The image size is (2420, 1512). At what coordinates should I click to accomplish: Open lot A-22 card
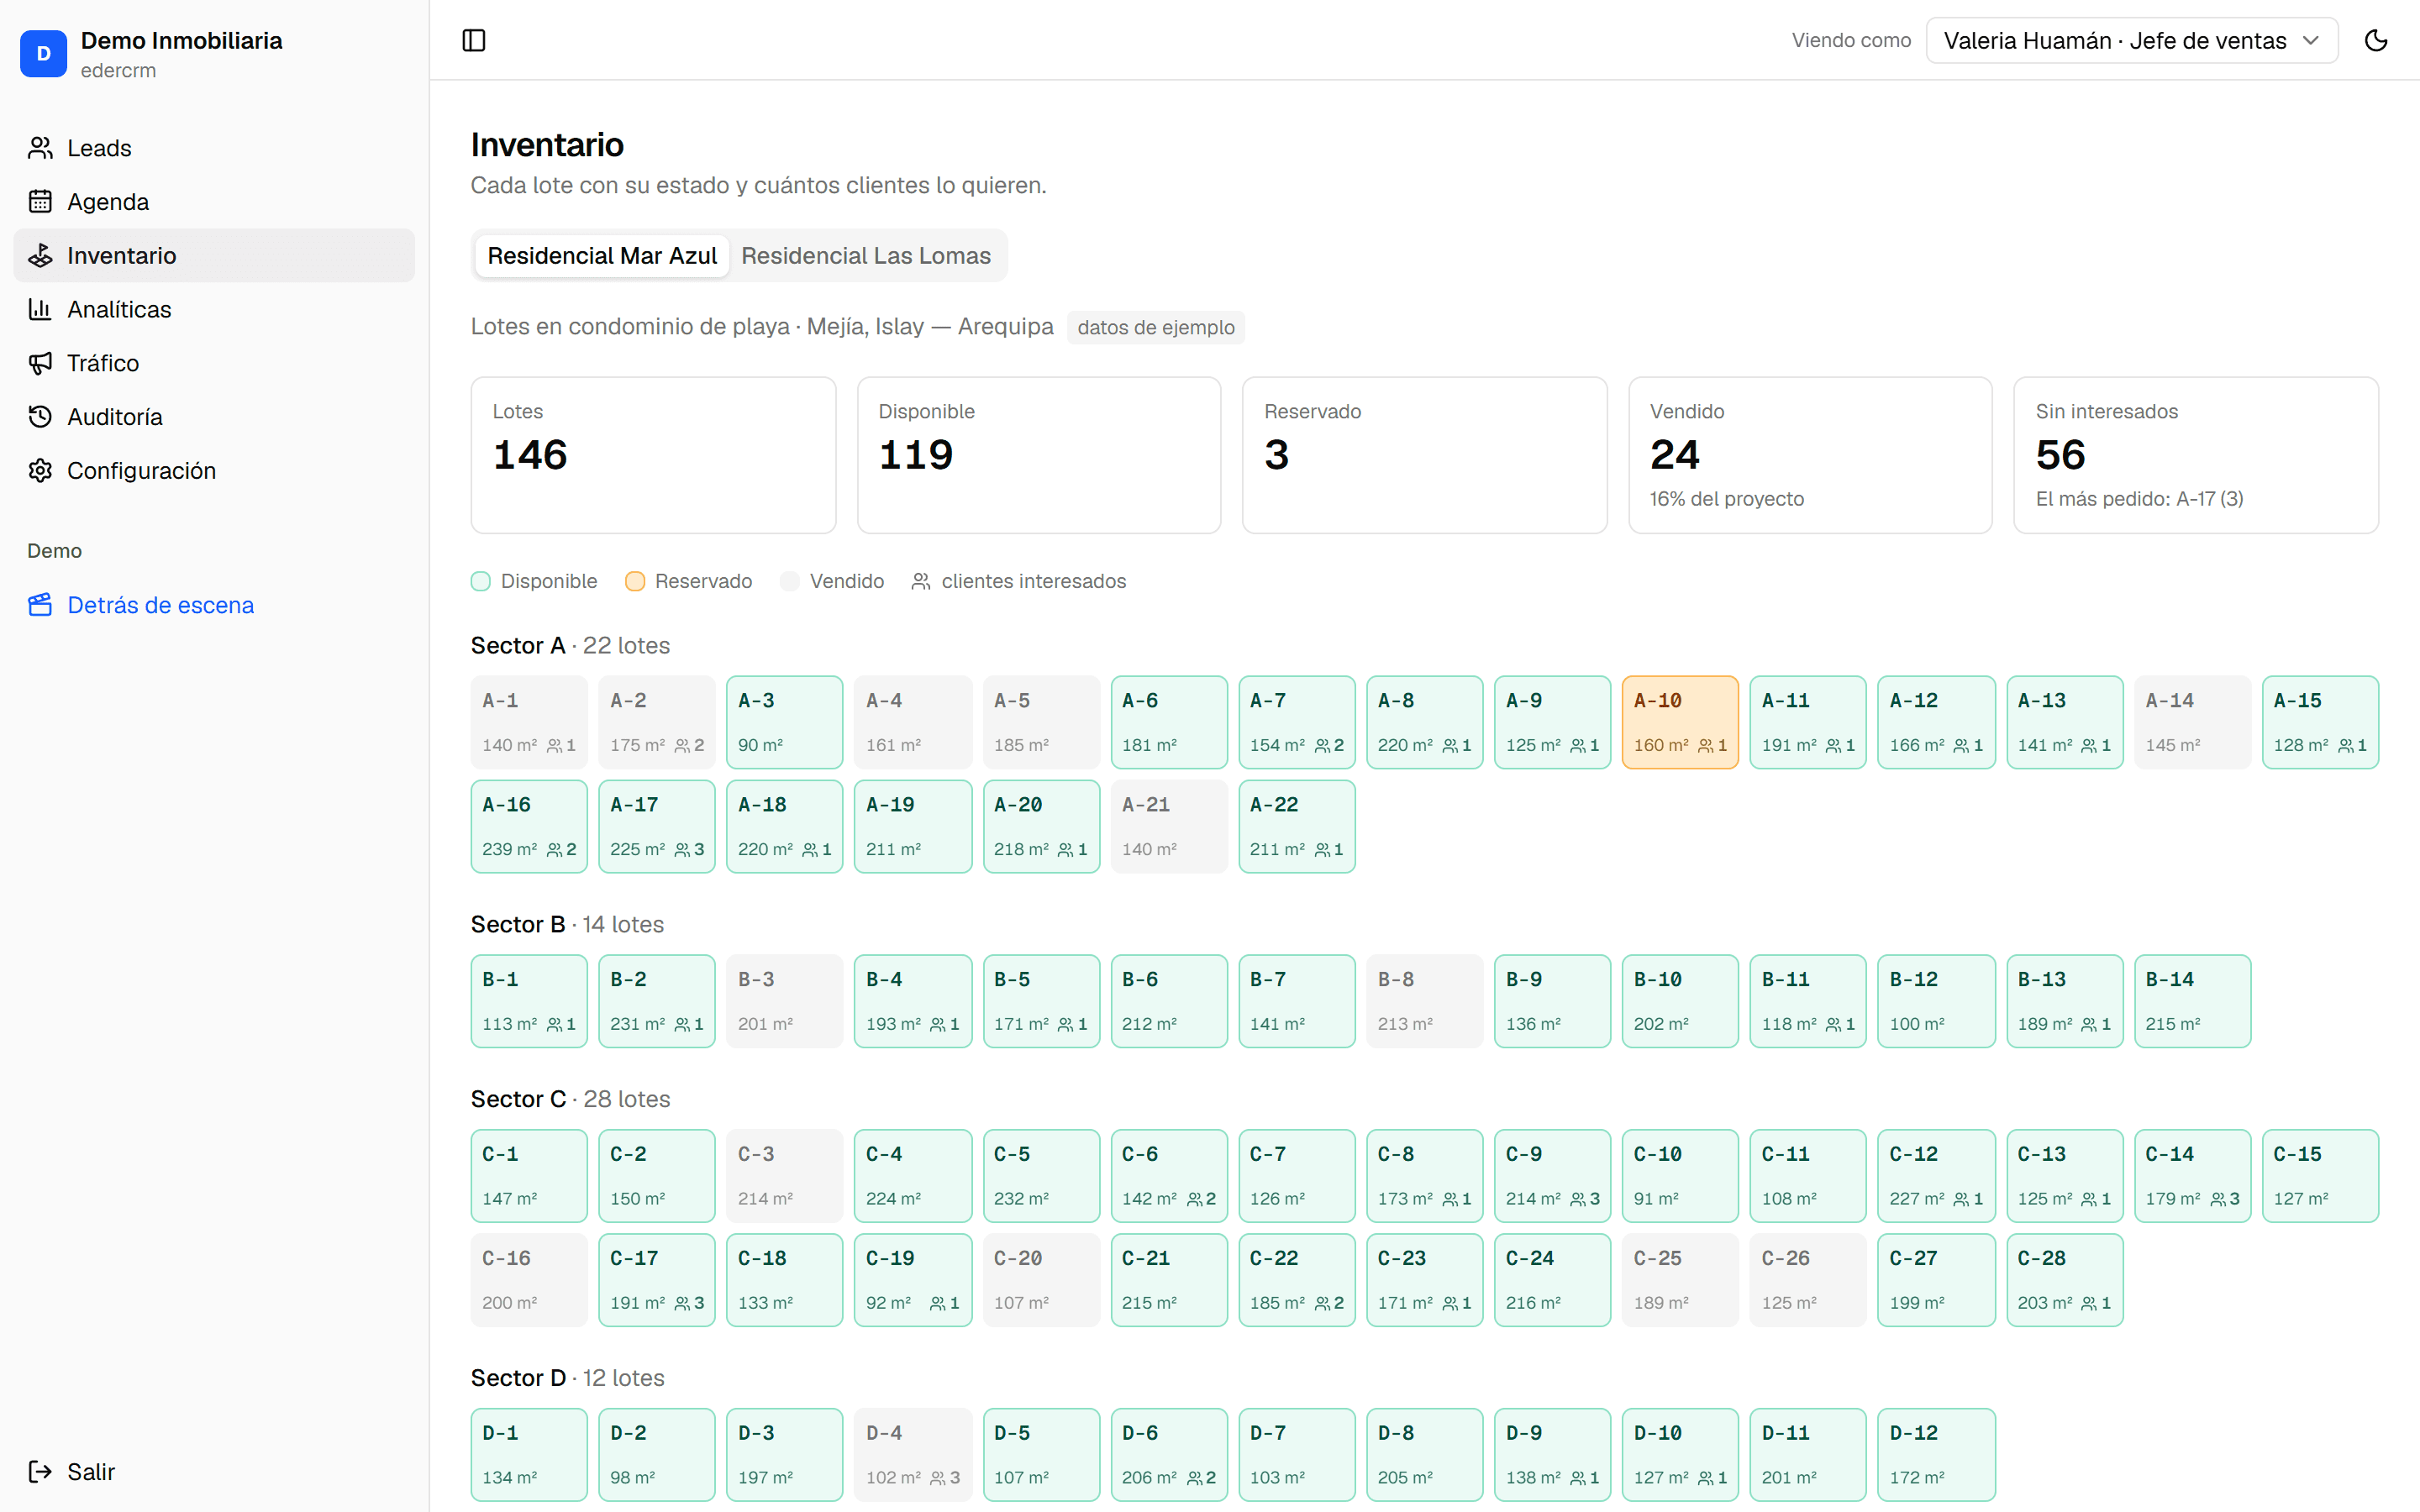(x=1297, y=826)
